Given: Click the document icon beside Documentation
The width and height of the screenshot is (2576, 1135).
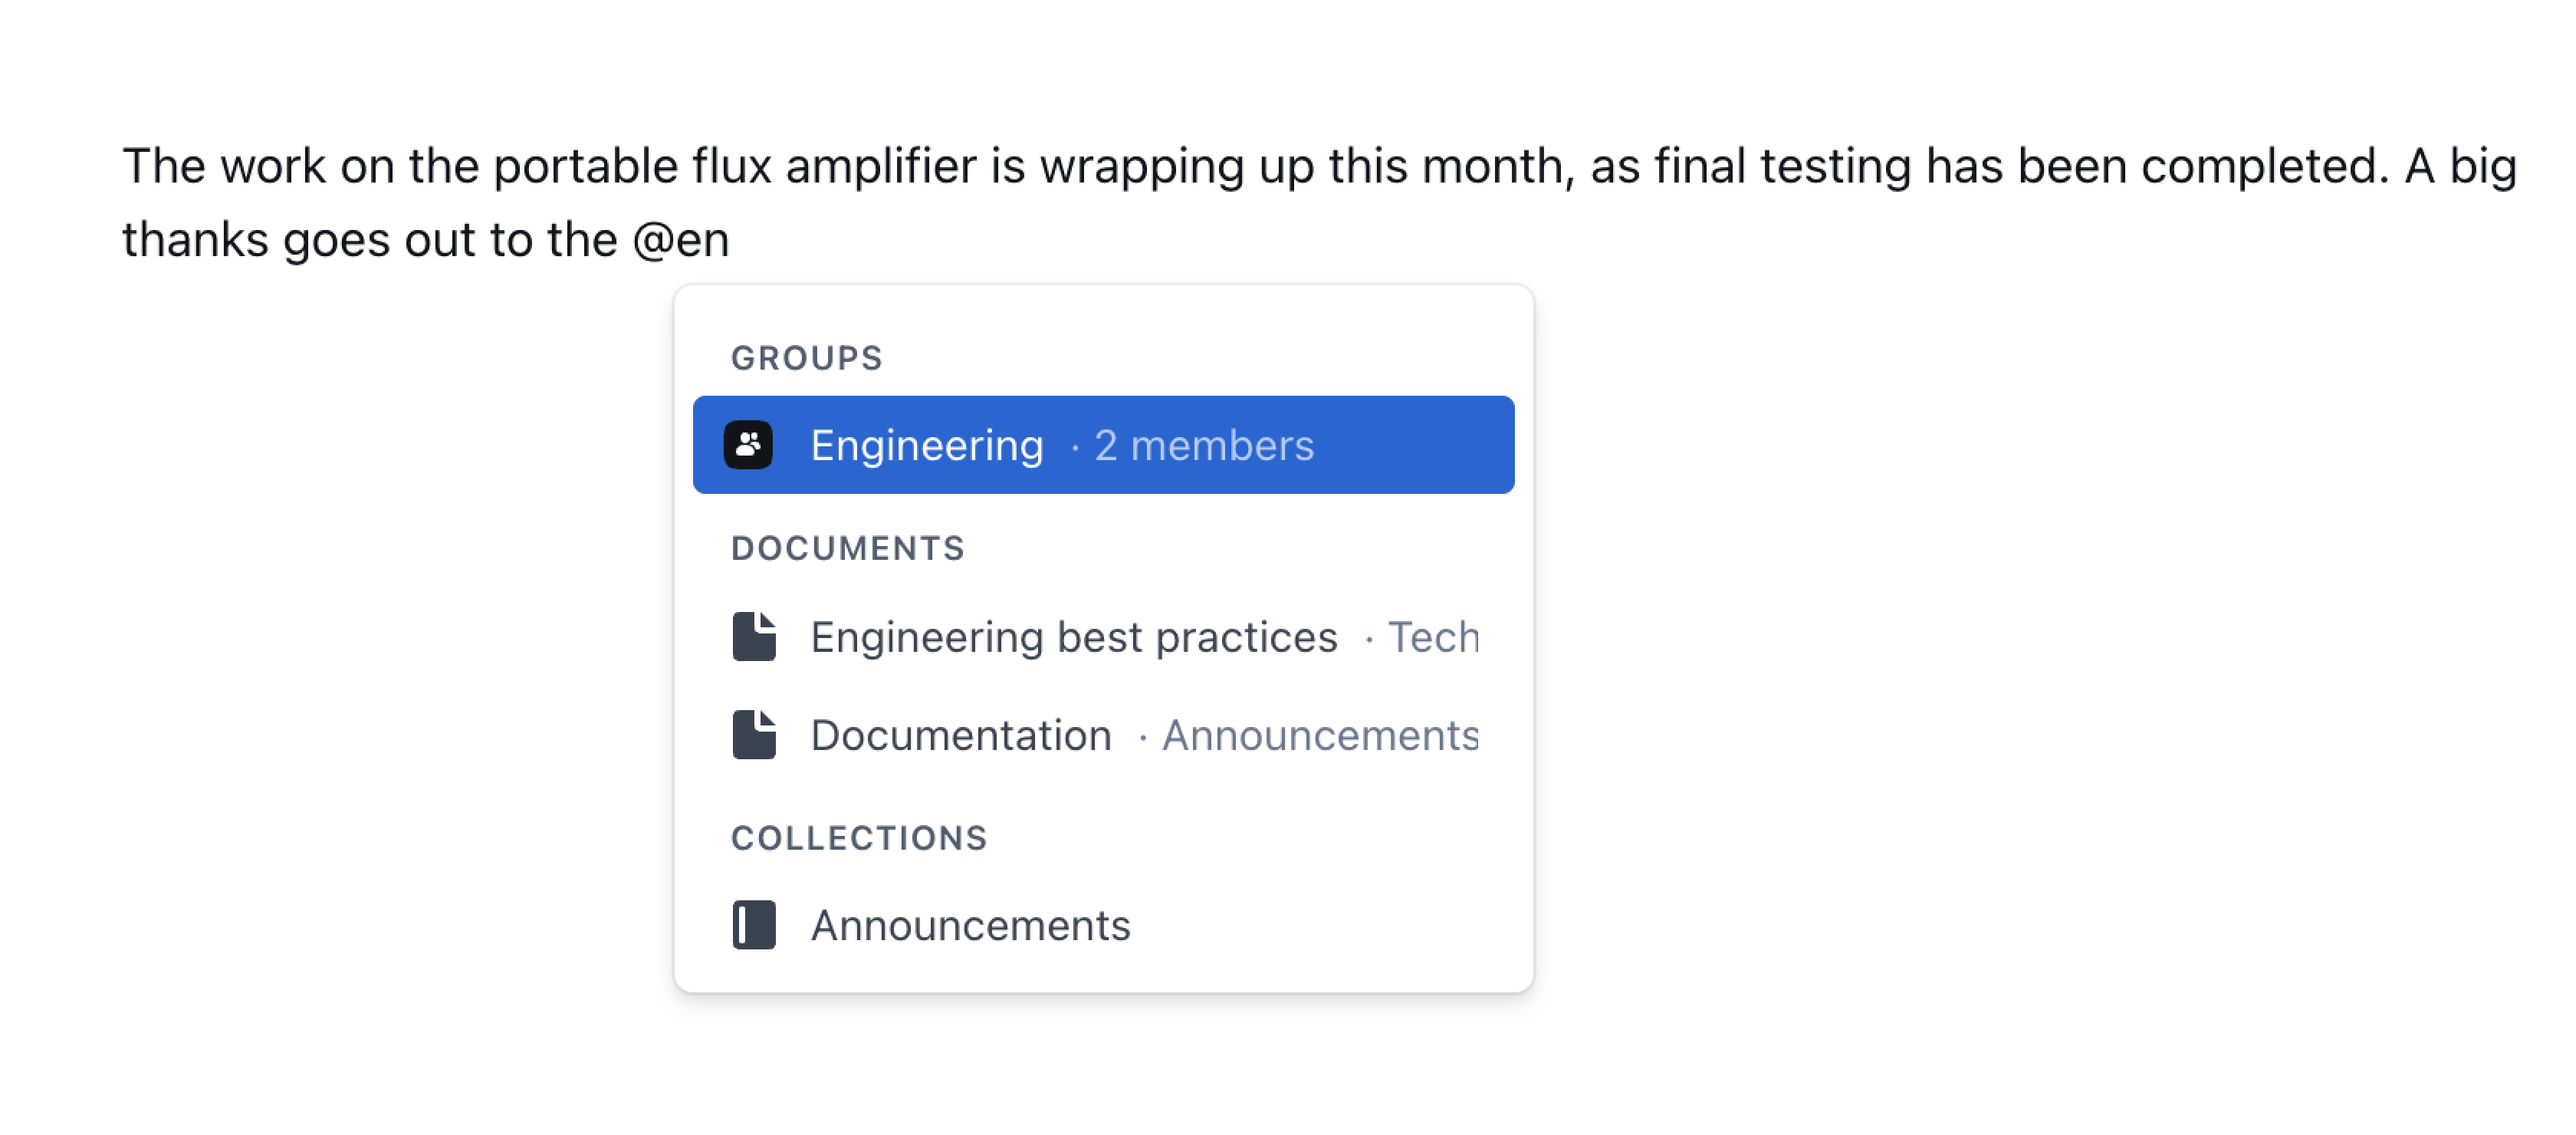Looking at the screenshot, I should pos(757,735).
